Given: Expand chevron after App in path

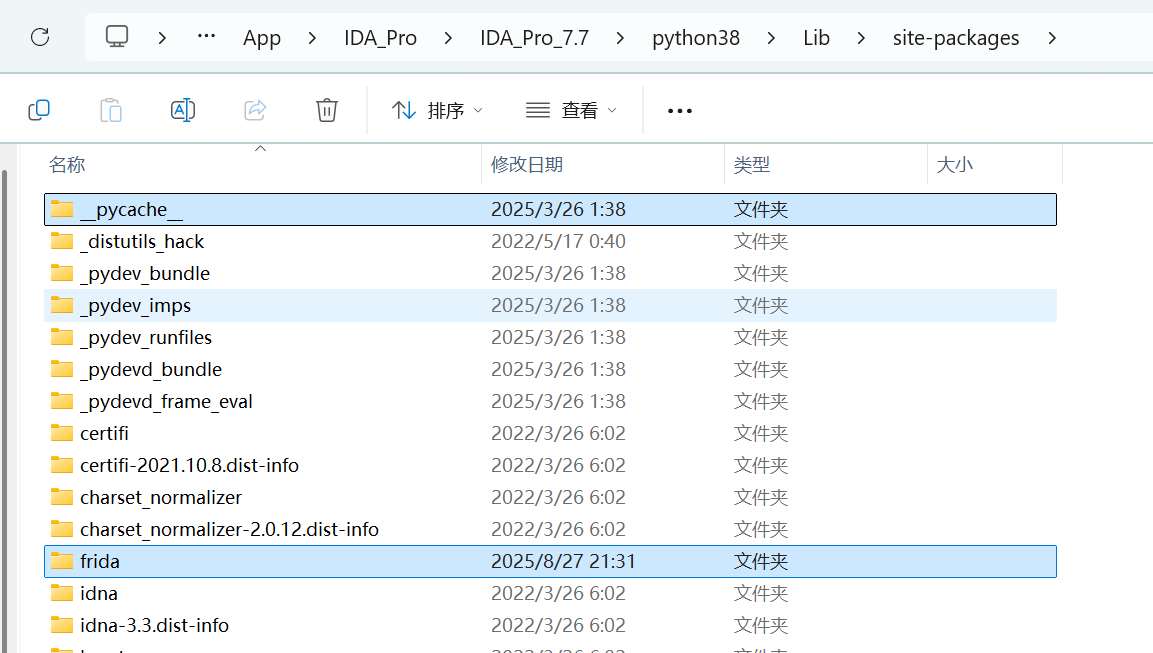Looking at the screenshot, I should coord(313,38).
